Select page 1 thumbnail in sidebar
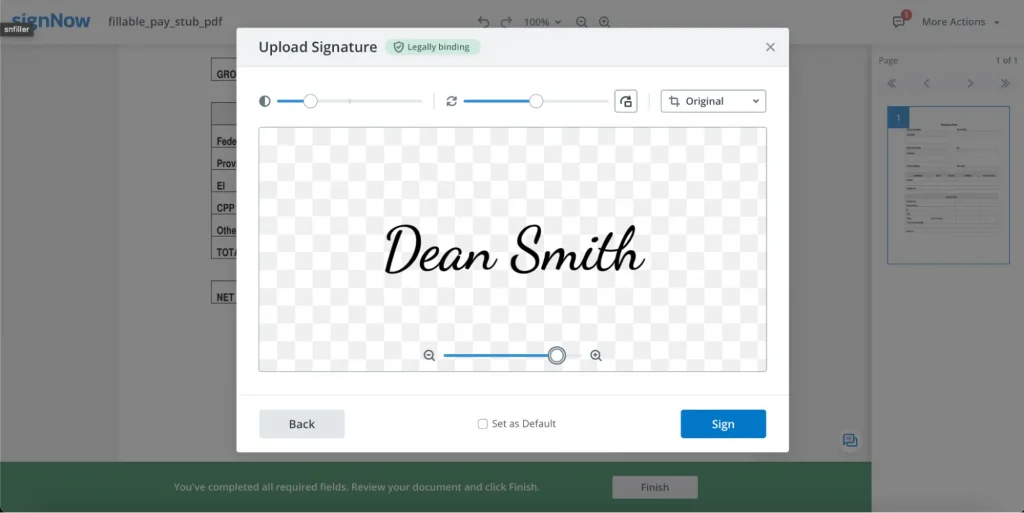The width and height of the screenshot is (1024, 513). [948, 185]
